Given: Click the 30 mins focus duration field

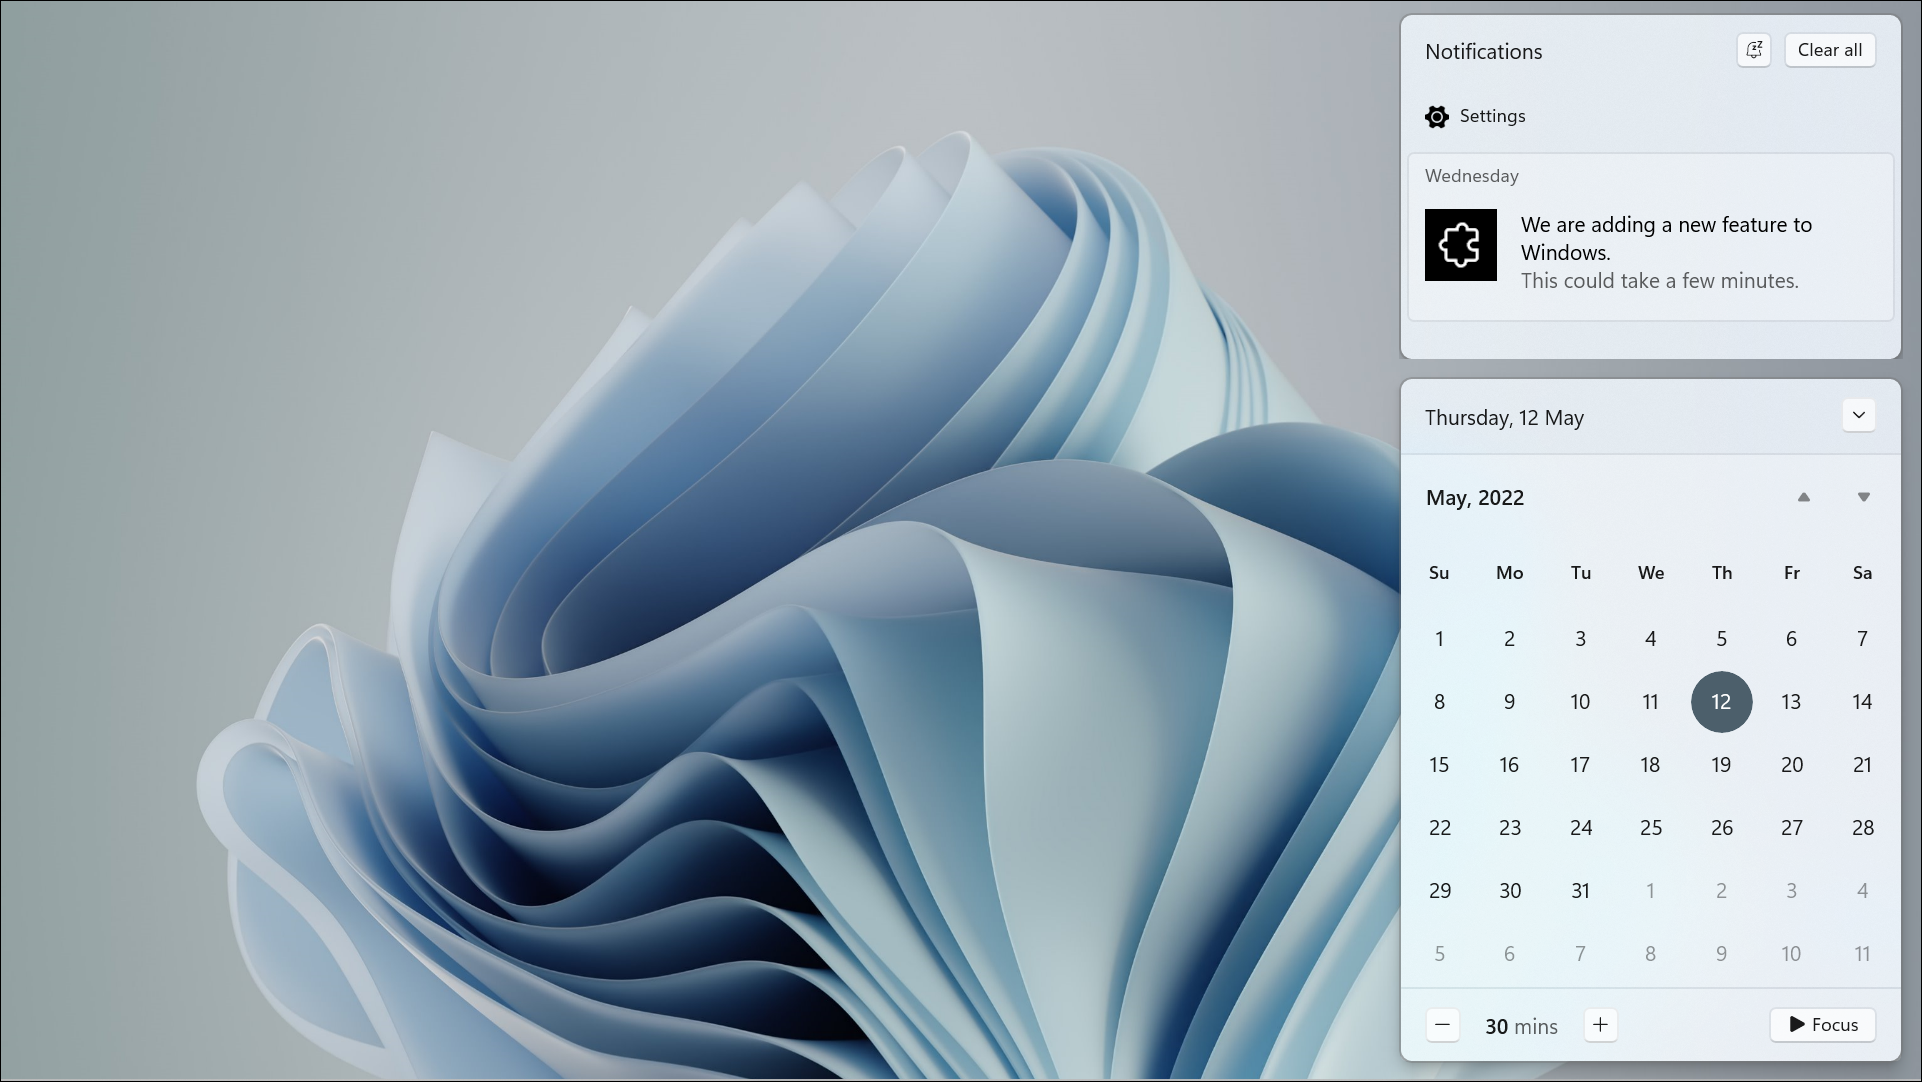Looking at the screenshot, I should pyautogui.click(x=1521, y=1026).
